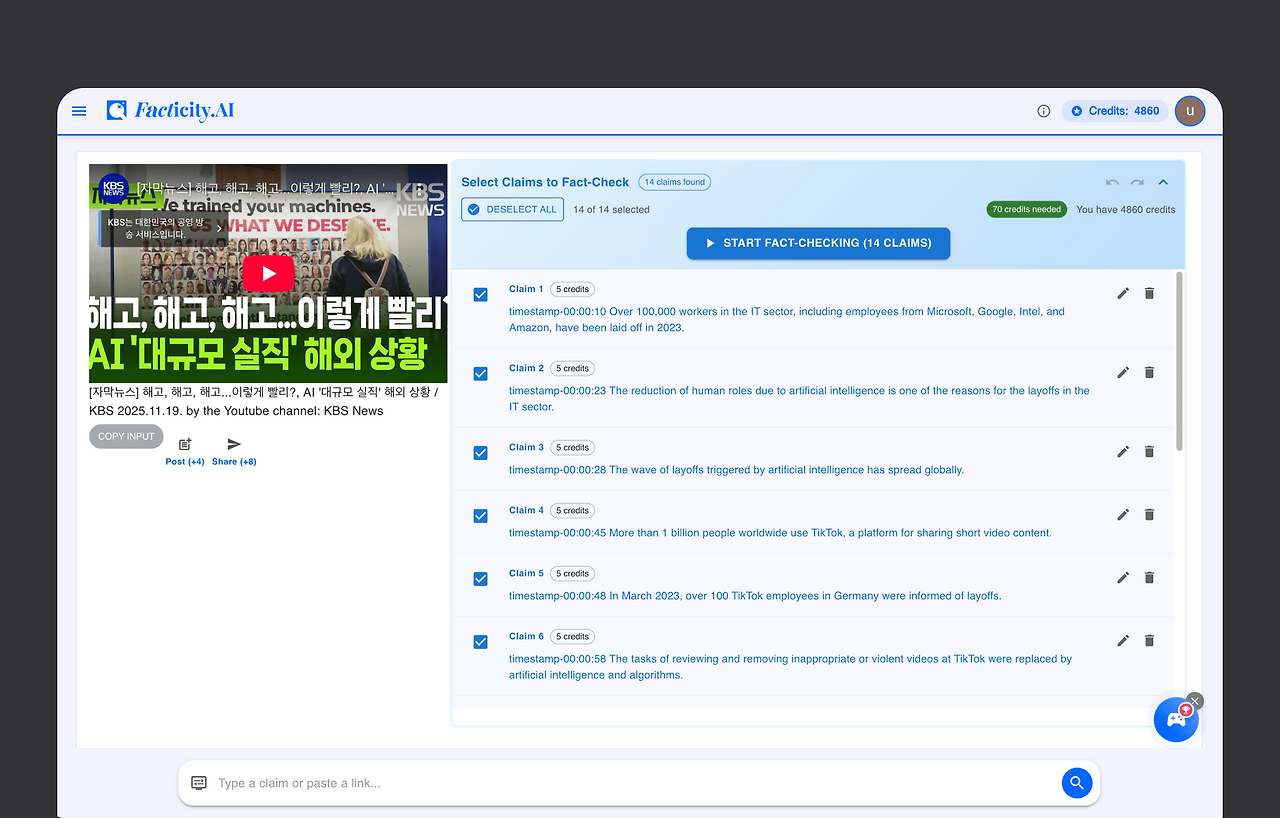
Task: Focus the 'Type a claim or paste a link' field
Action: click(x=635, y=783)
